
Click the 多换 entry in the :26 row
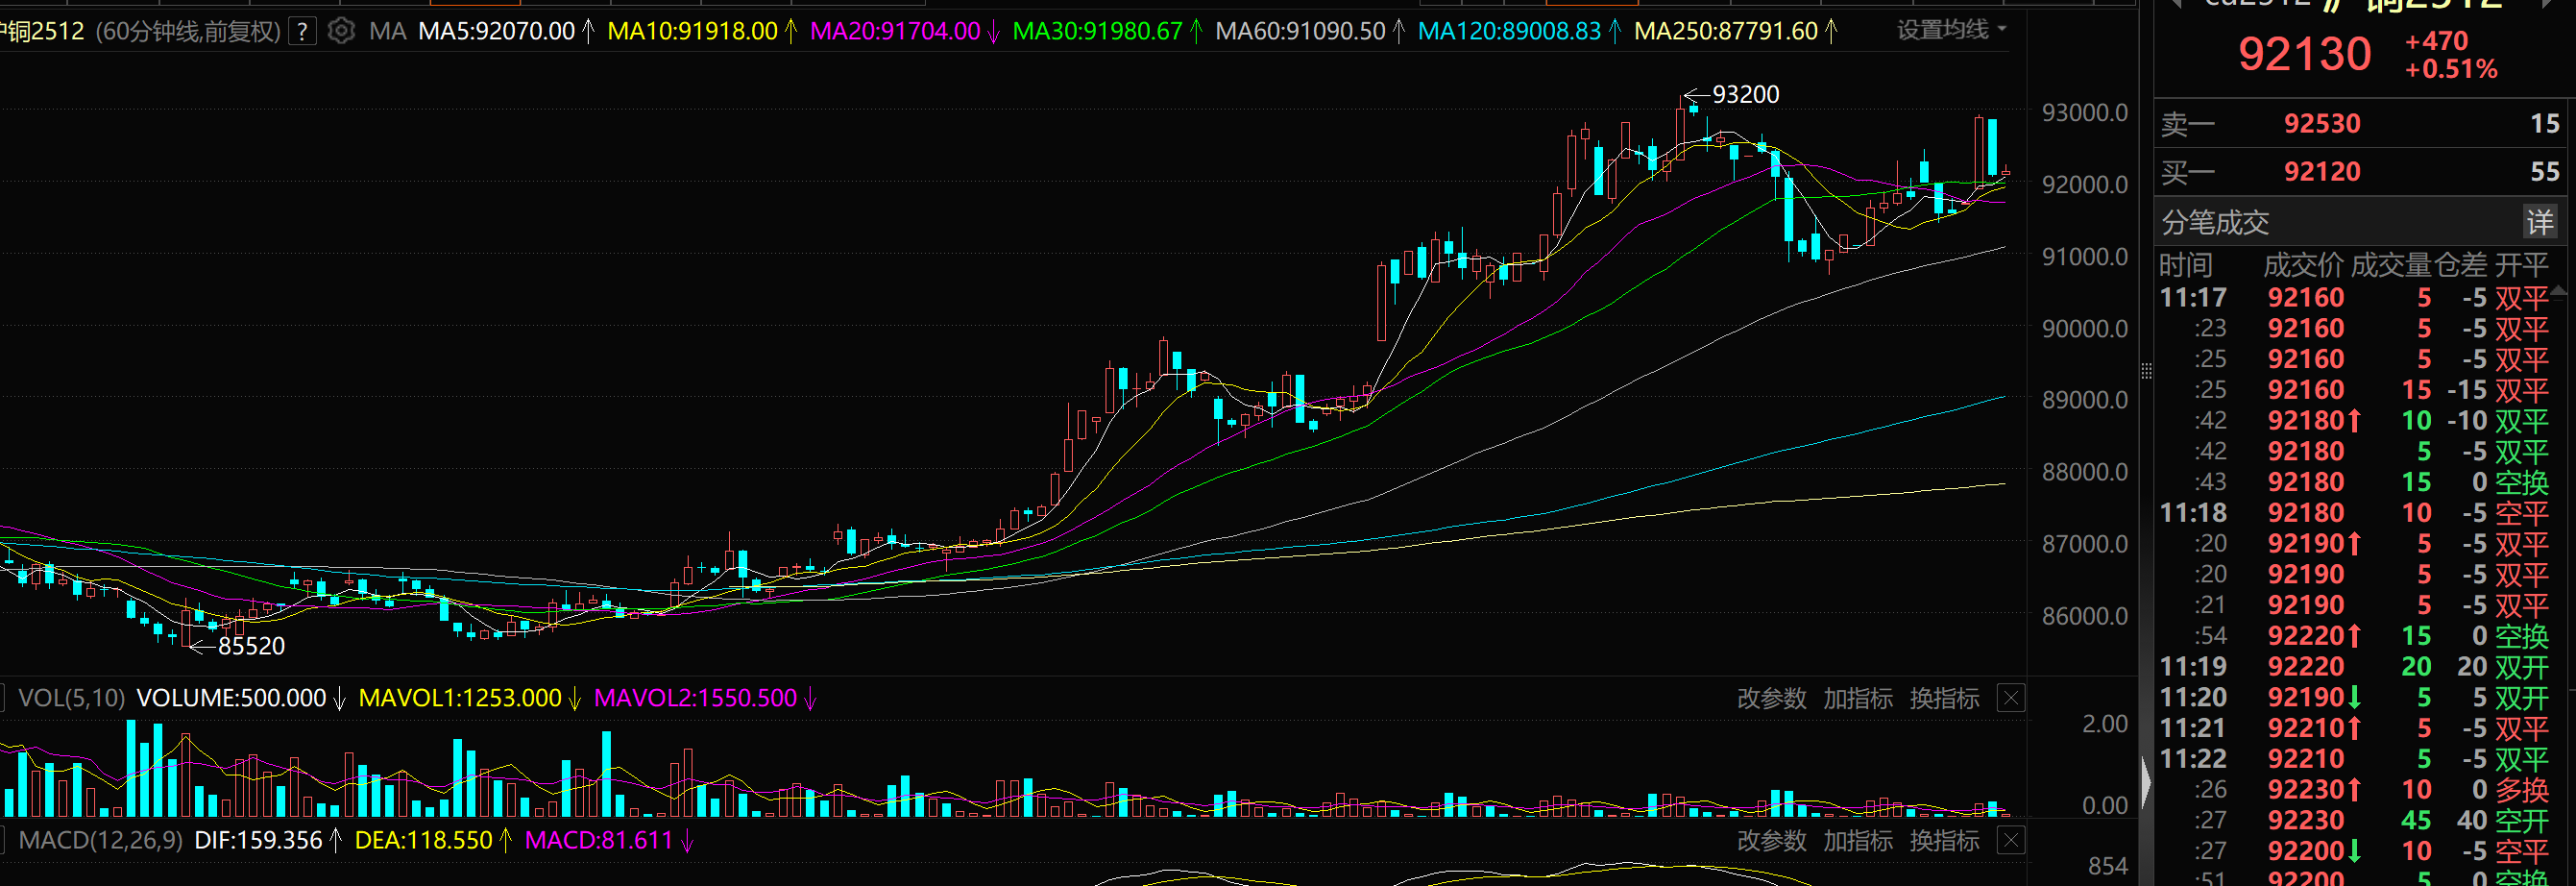tap(2522, 790)
